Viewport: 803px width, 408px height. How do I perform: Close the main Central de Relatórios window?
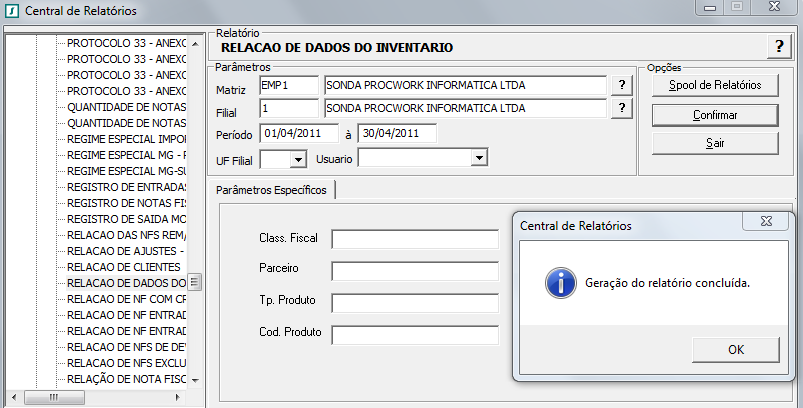point(774,7)
